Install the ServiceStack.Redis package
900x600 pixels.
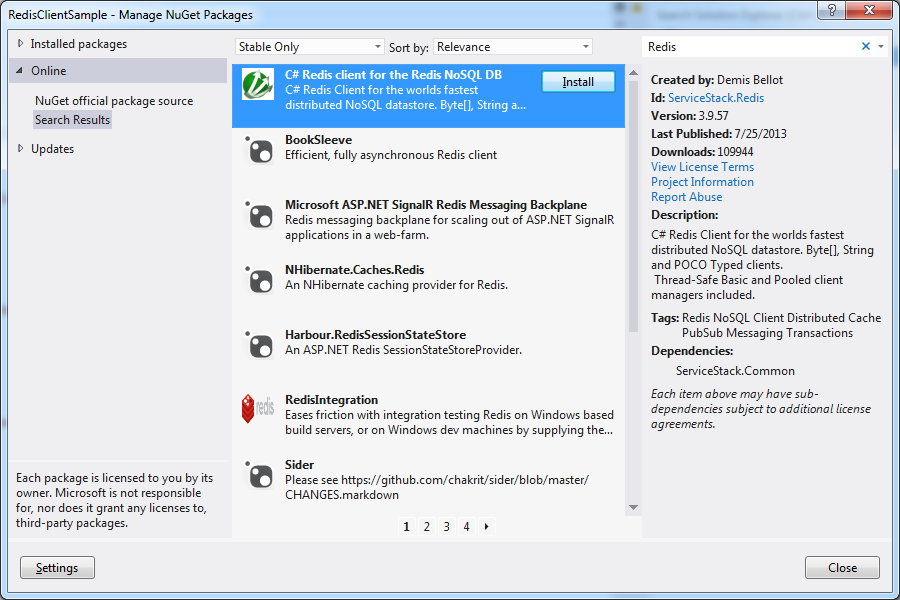click(x=578, y=82)
